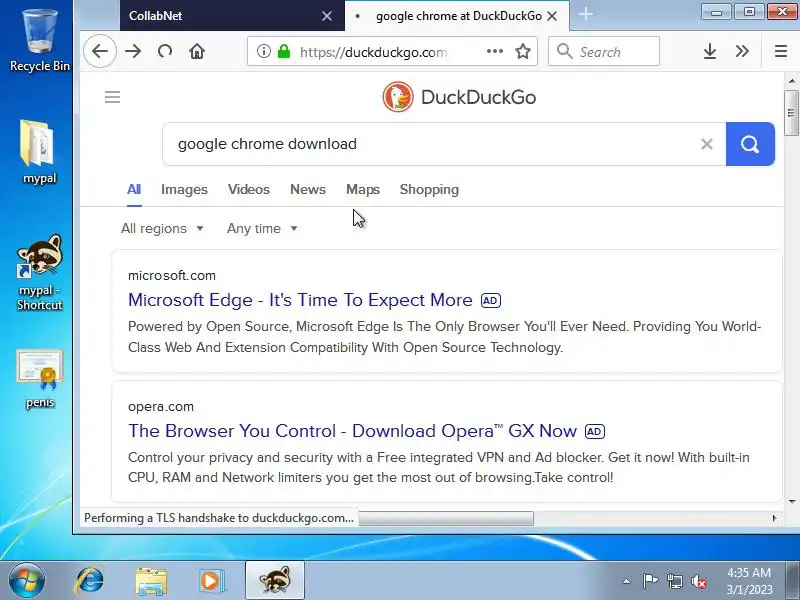The image size is (800, 600).
Task: Select mypal - Shortcut desktop icon
Action: click(39, 273)
